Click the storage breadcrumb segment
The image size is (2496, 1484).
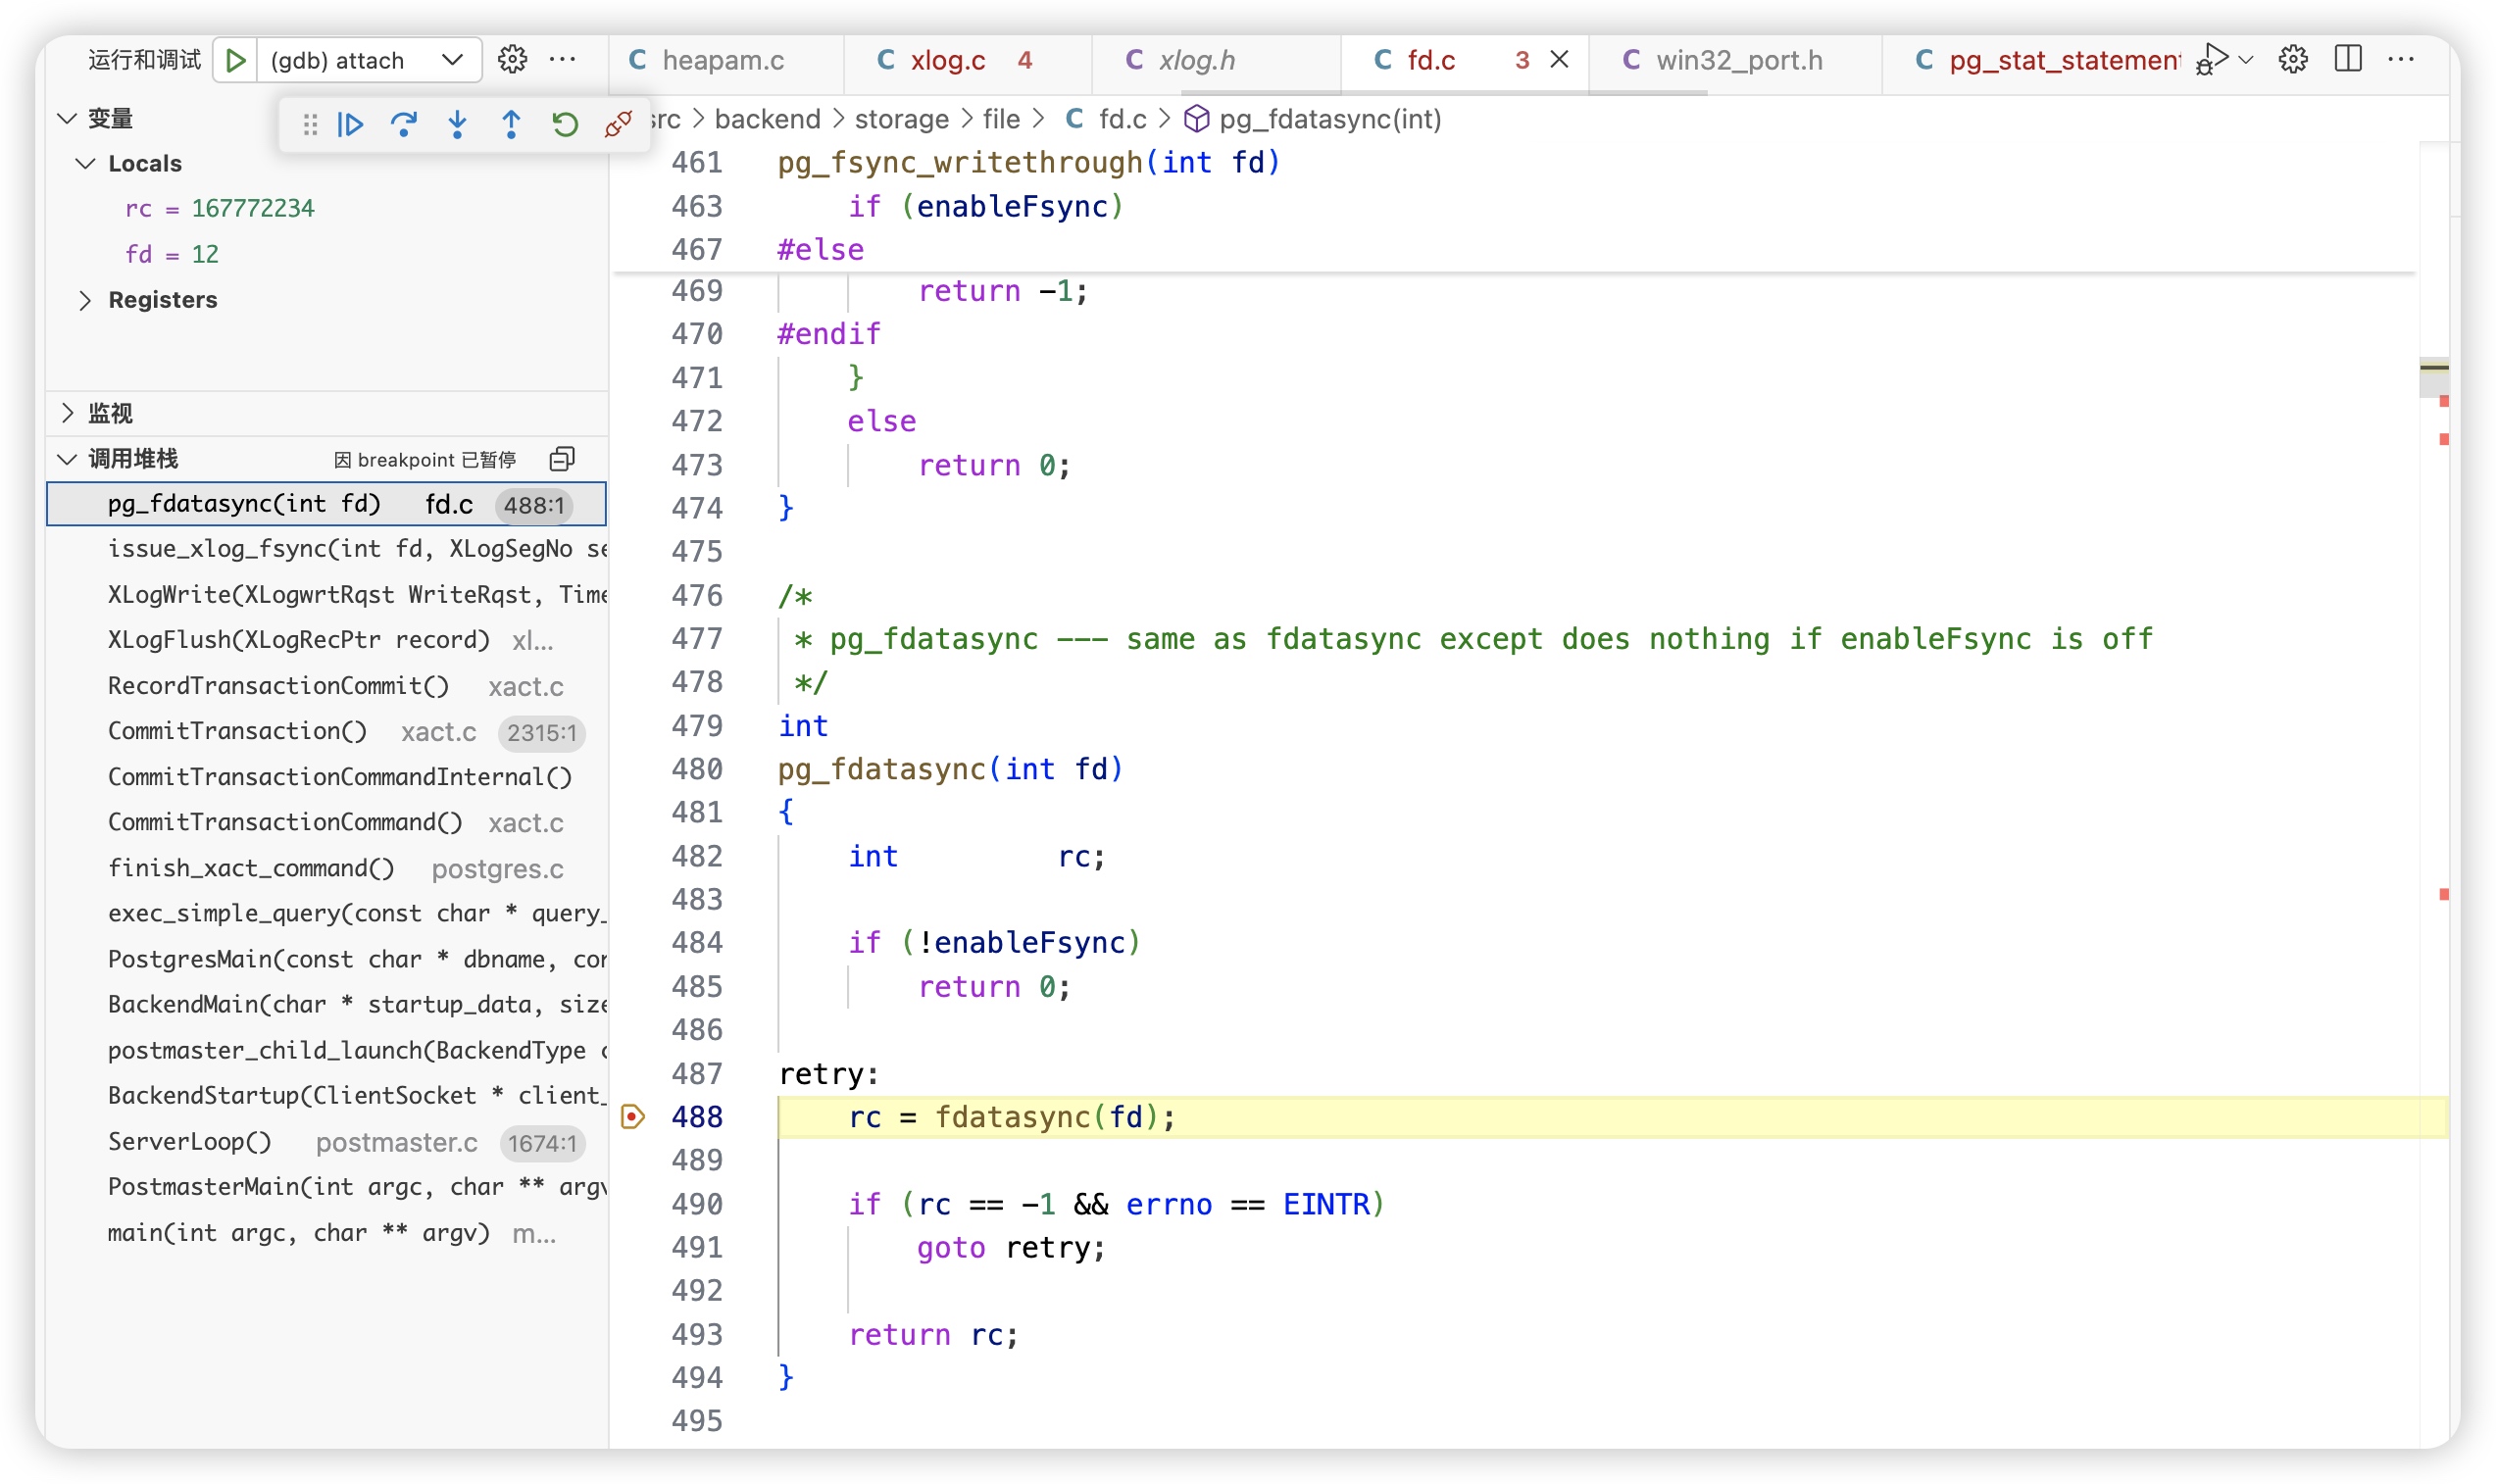(x=900, y=119)
